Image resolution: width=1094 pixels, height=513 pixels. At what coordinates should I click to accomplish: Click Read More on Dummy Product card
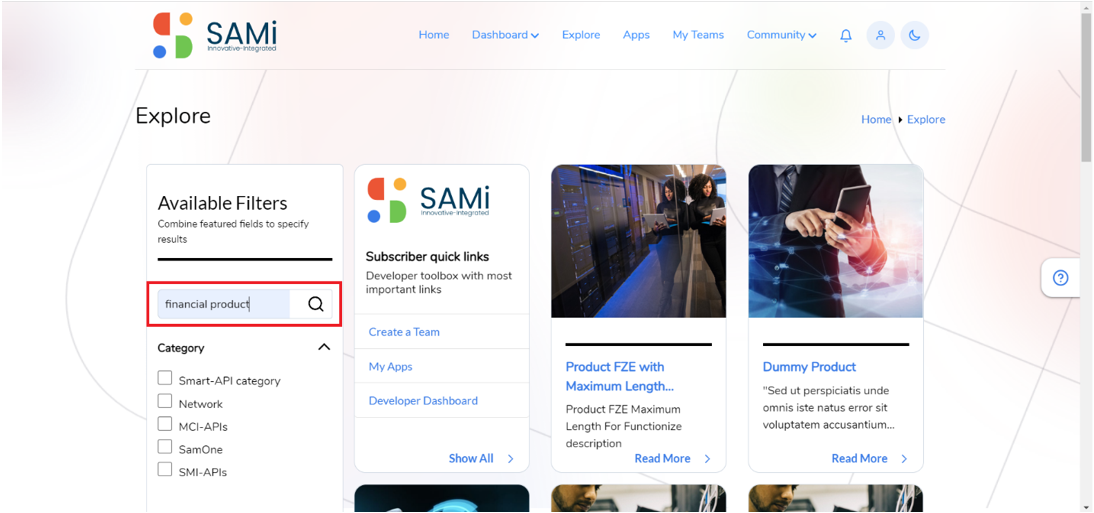click(860, 459)
